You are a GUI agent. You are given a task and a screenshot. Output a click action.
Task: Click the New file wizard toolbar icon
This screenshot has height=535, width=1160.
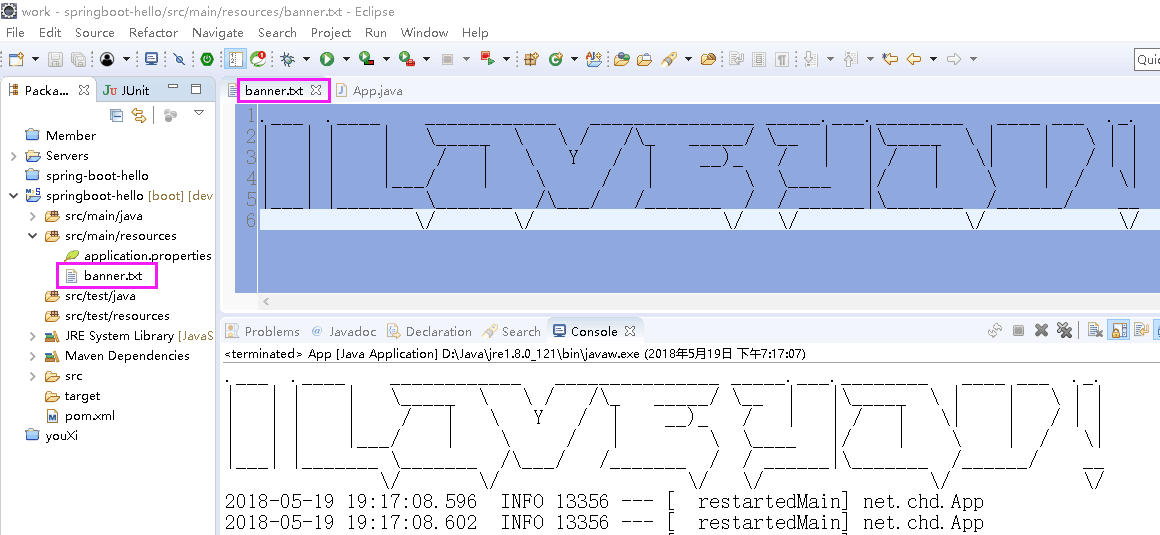click(x=16, y=58)
